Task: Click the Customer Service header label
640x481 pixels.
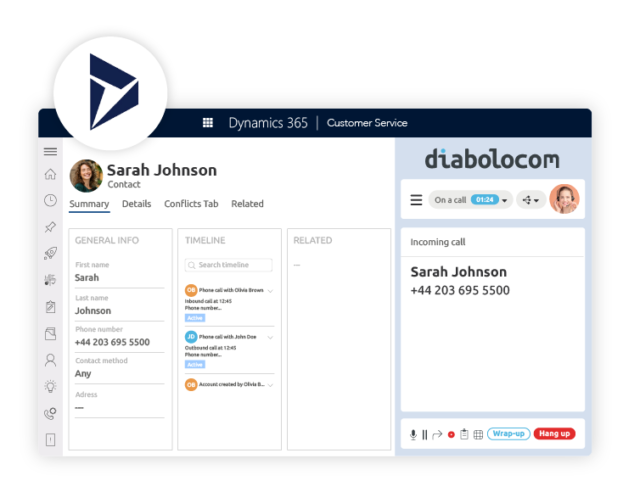Action: [x=367, y=123]
